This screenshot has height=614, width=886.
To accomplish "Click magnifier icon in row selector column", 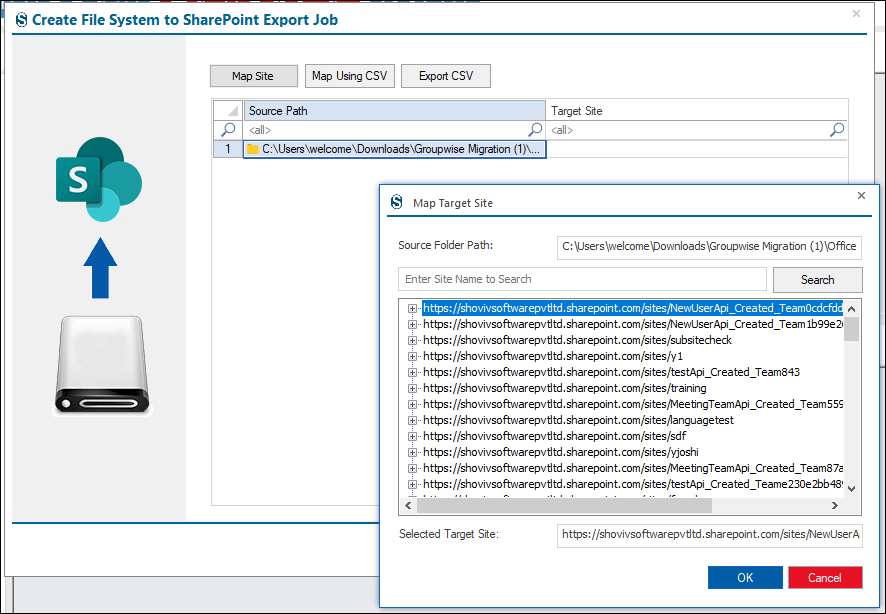I will 228,130.
